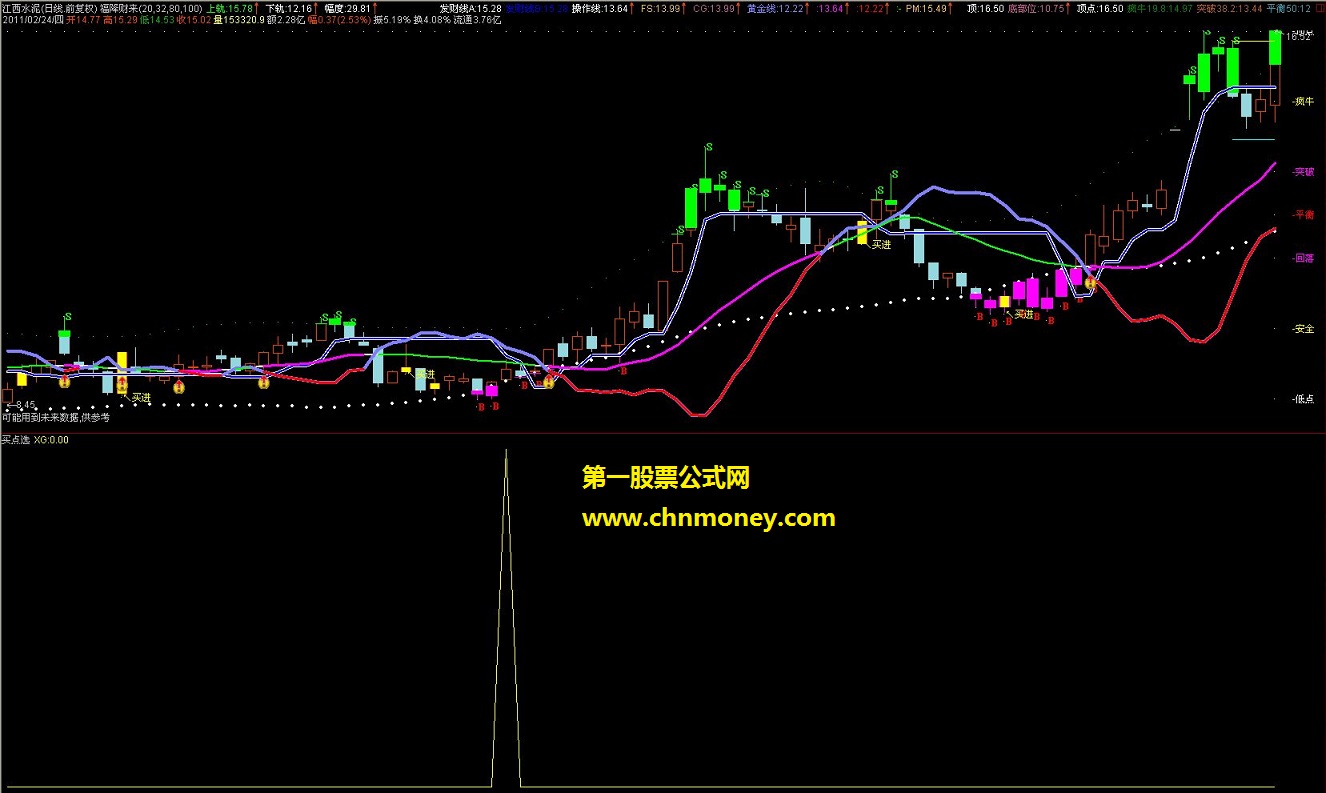Select the sub-indicator label 买点选 XG:0.00
Screen dimensions: 1326x793
[x=35, y=439]
